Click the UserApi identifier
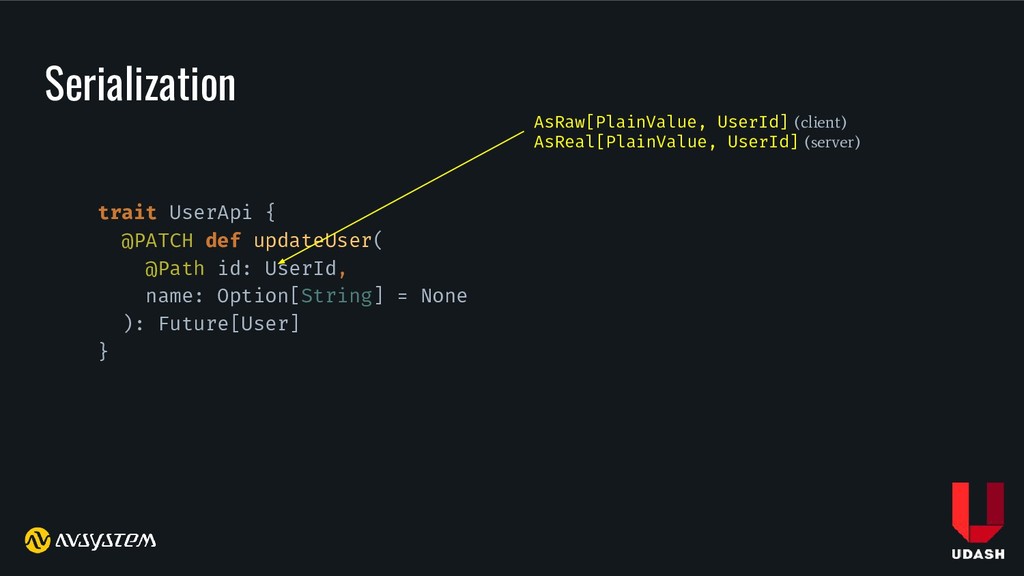Image resolution: width=1024 pixels, height=576 pixels. pyautogui.click(x=210, y=212)
